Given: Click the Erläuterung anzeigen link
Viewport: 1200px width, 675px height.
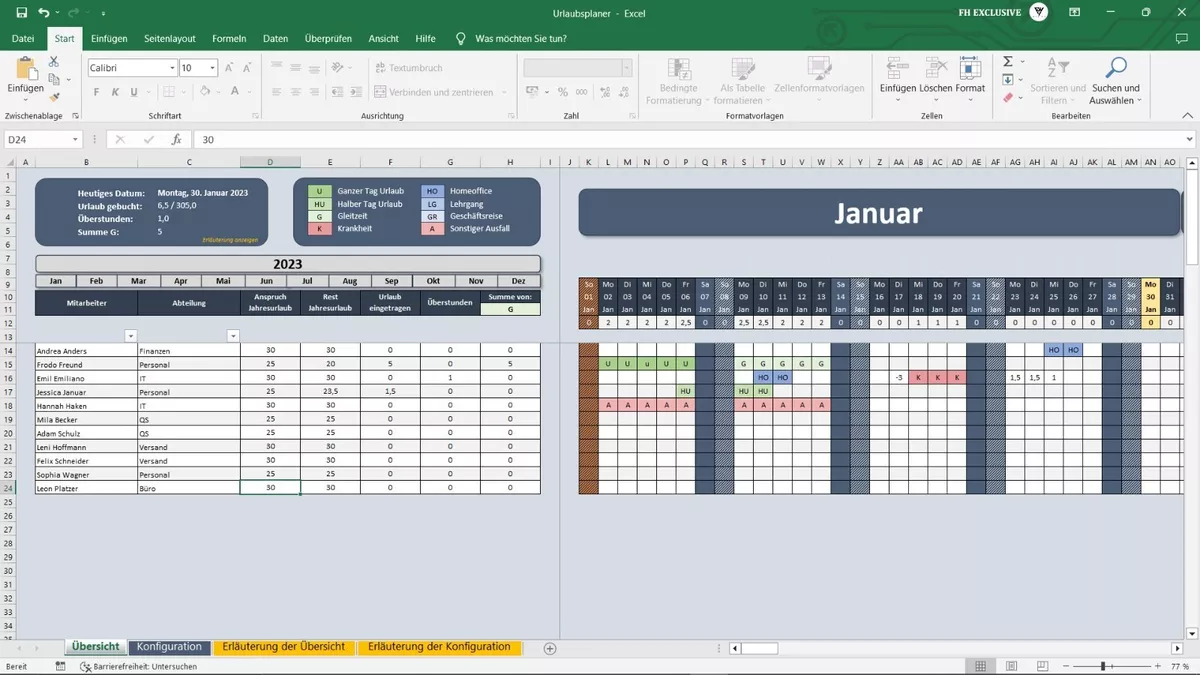Looking at the screenshot, I should coord(230,240).
